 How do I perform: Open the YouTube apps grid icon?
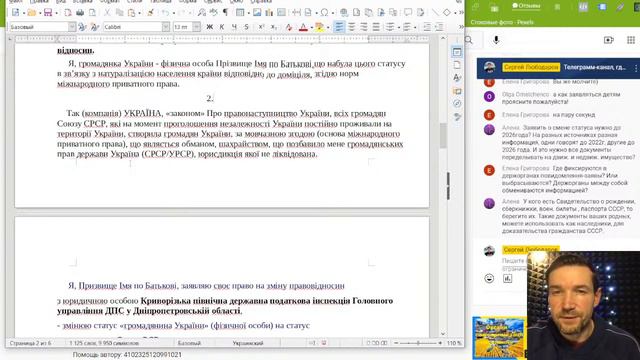pyautogui.click(x=631, y=40)
